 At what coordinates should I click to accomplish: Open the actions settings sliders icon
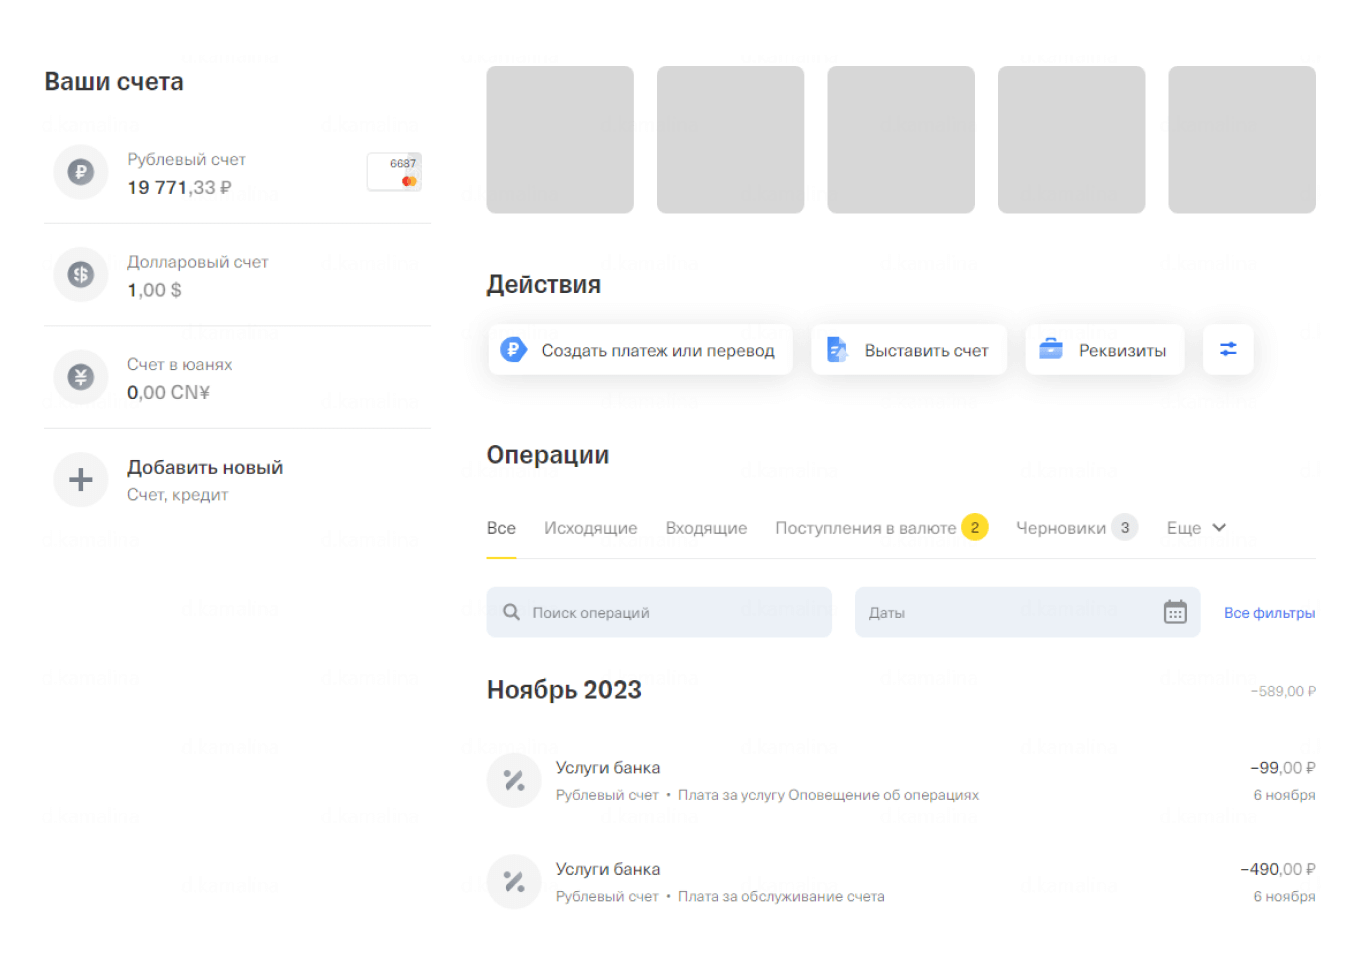(1228, 349)
